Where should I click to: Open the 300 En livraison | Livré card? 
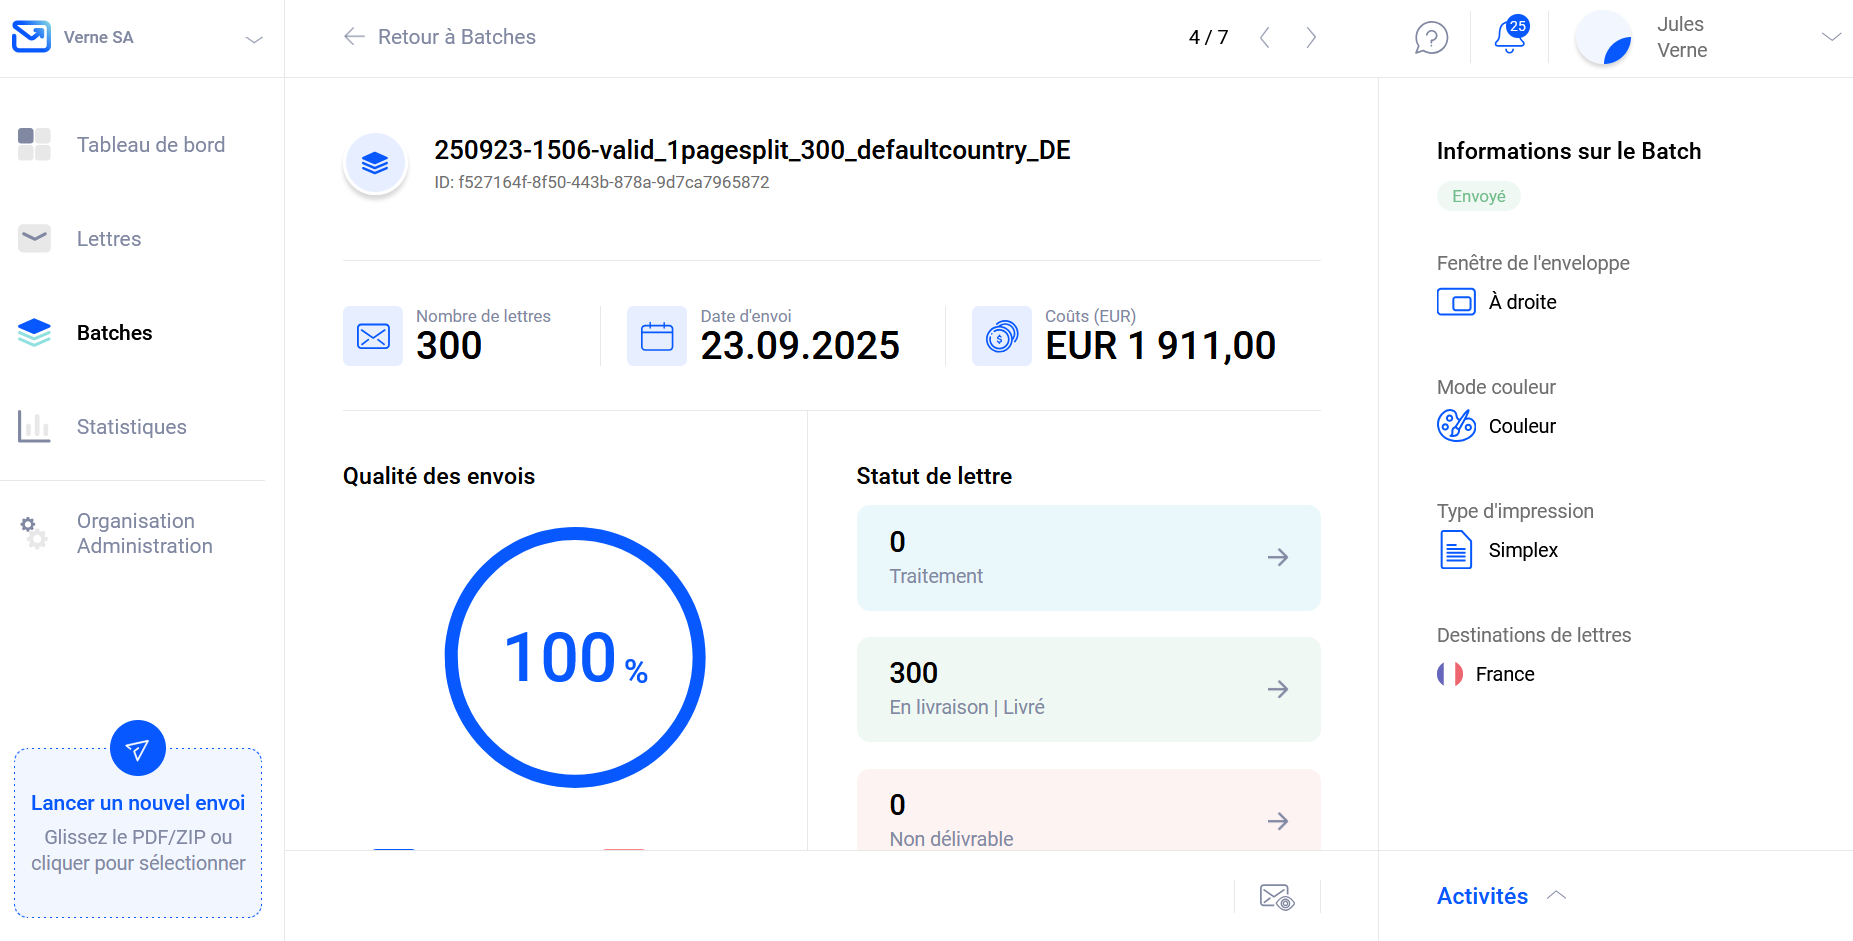click(1088, 689)
